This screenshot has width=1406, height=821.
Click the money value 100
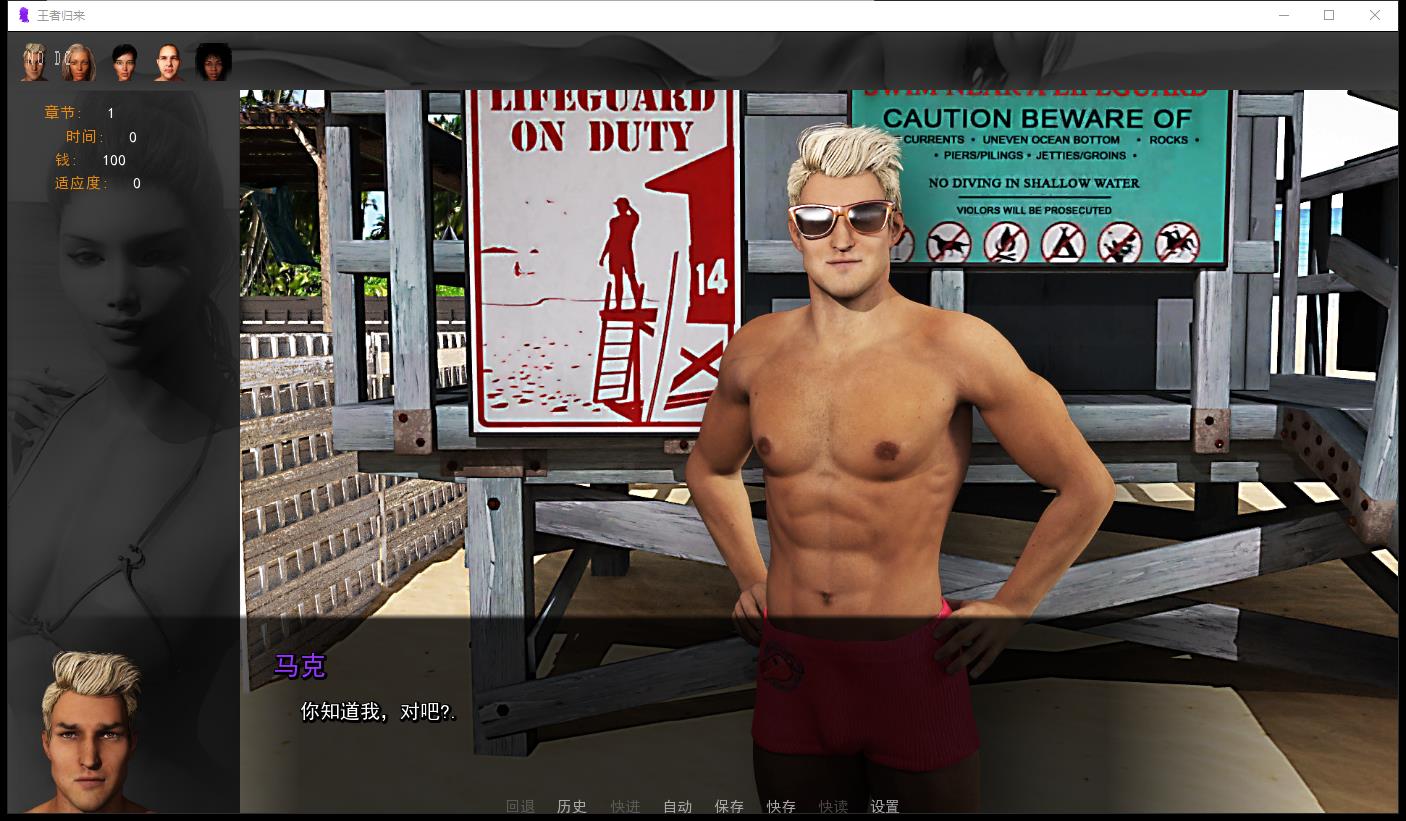point(114,160)
